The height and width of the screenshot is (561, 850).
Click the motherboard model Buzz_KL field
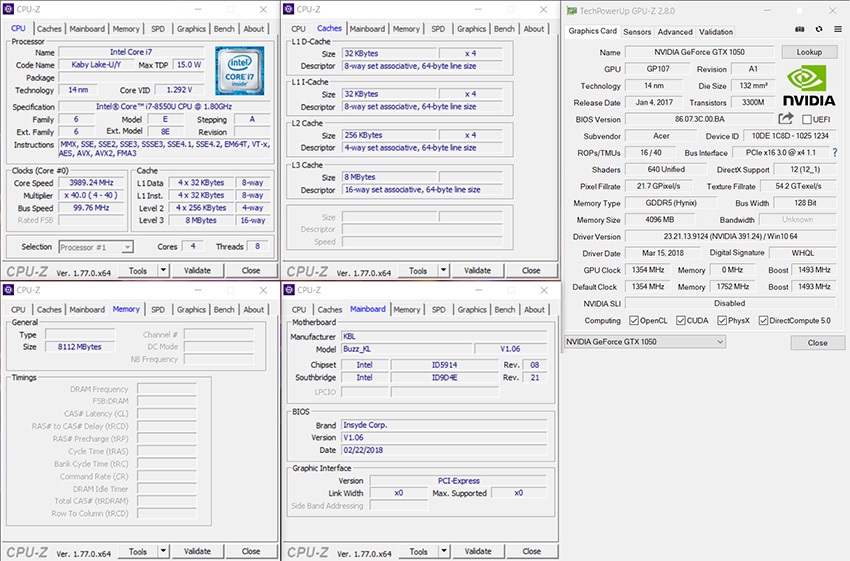[407, 349]
